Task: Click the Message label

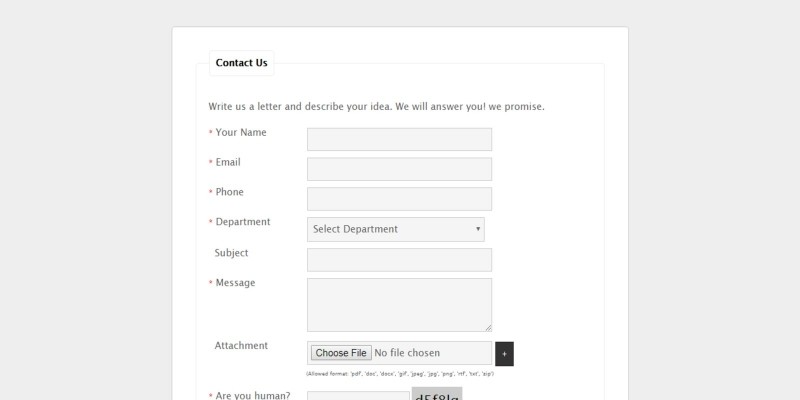Action: click(235, 283)
